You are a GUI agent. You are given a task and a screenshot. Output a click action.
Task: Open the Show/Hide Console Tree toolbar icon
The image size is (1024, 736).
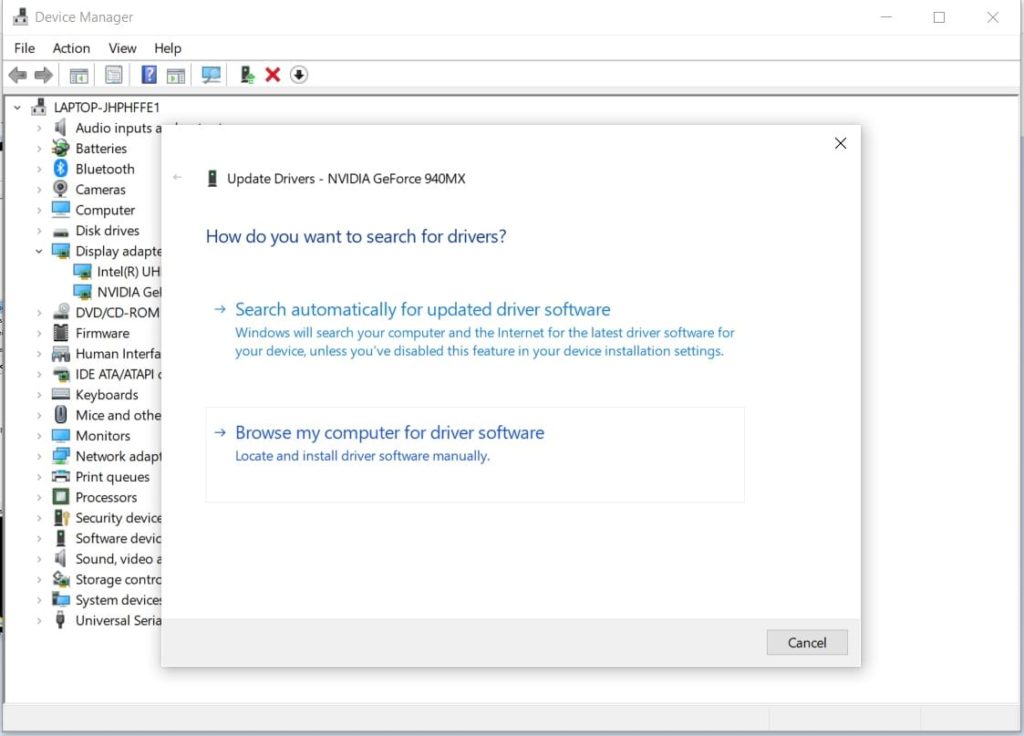[x=79, y=75]
